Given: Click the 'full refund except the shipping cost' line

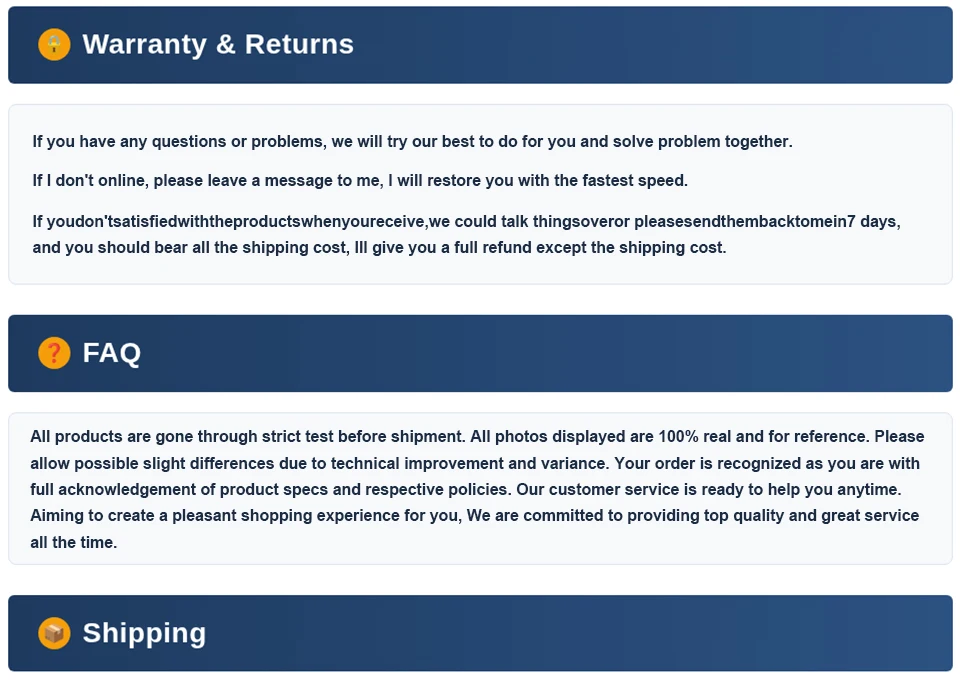Looking at the screenshot, I should click(x=380, y=247).
